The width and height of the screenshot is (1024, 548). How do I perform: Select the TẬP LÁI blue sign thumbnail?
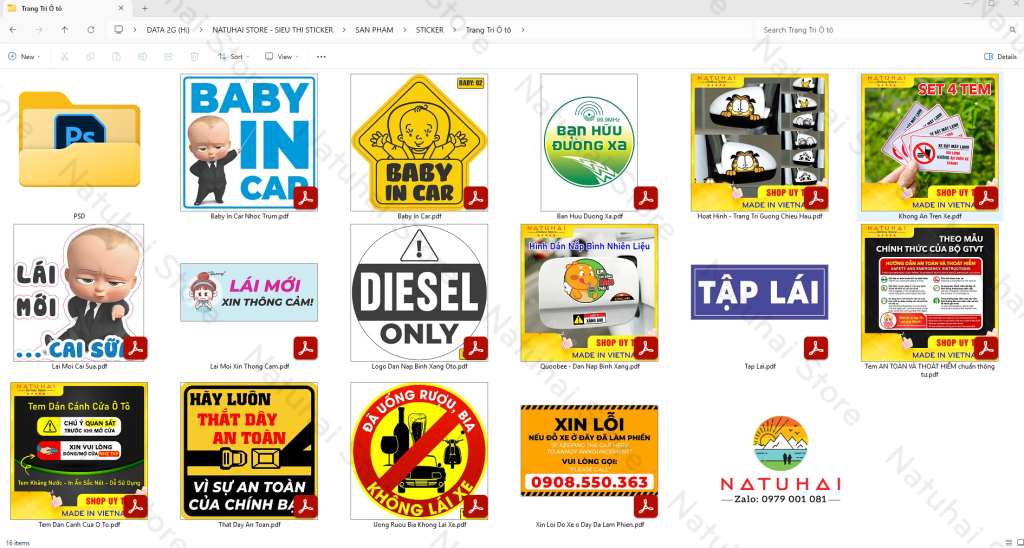coord(760,292)
